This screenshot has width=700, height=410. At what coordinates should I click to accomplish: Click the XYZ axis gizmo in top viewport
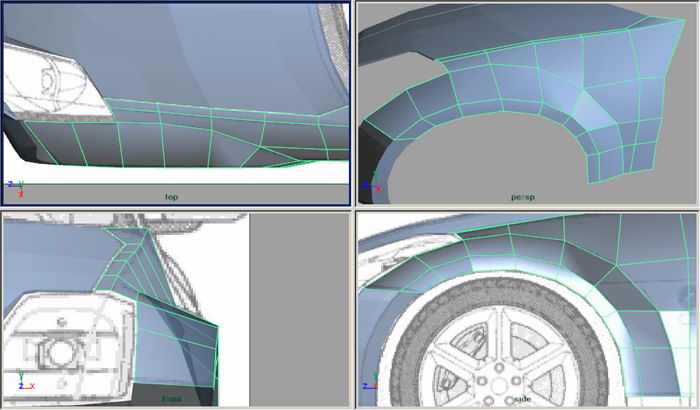pos(14,189)
